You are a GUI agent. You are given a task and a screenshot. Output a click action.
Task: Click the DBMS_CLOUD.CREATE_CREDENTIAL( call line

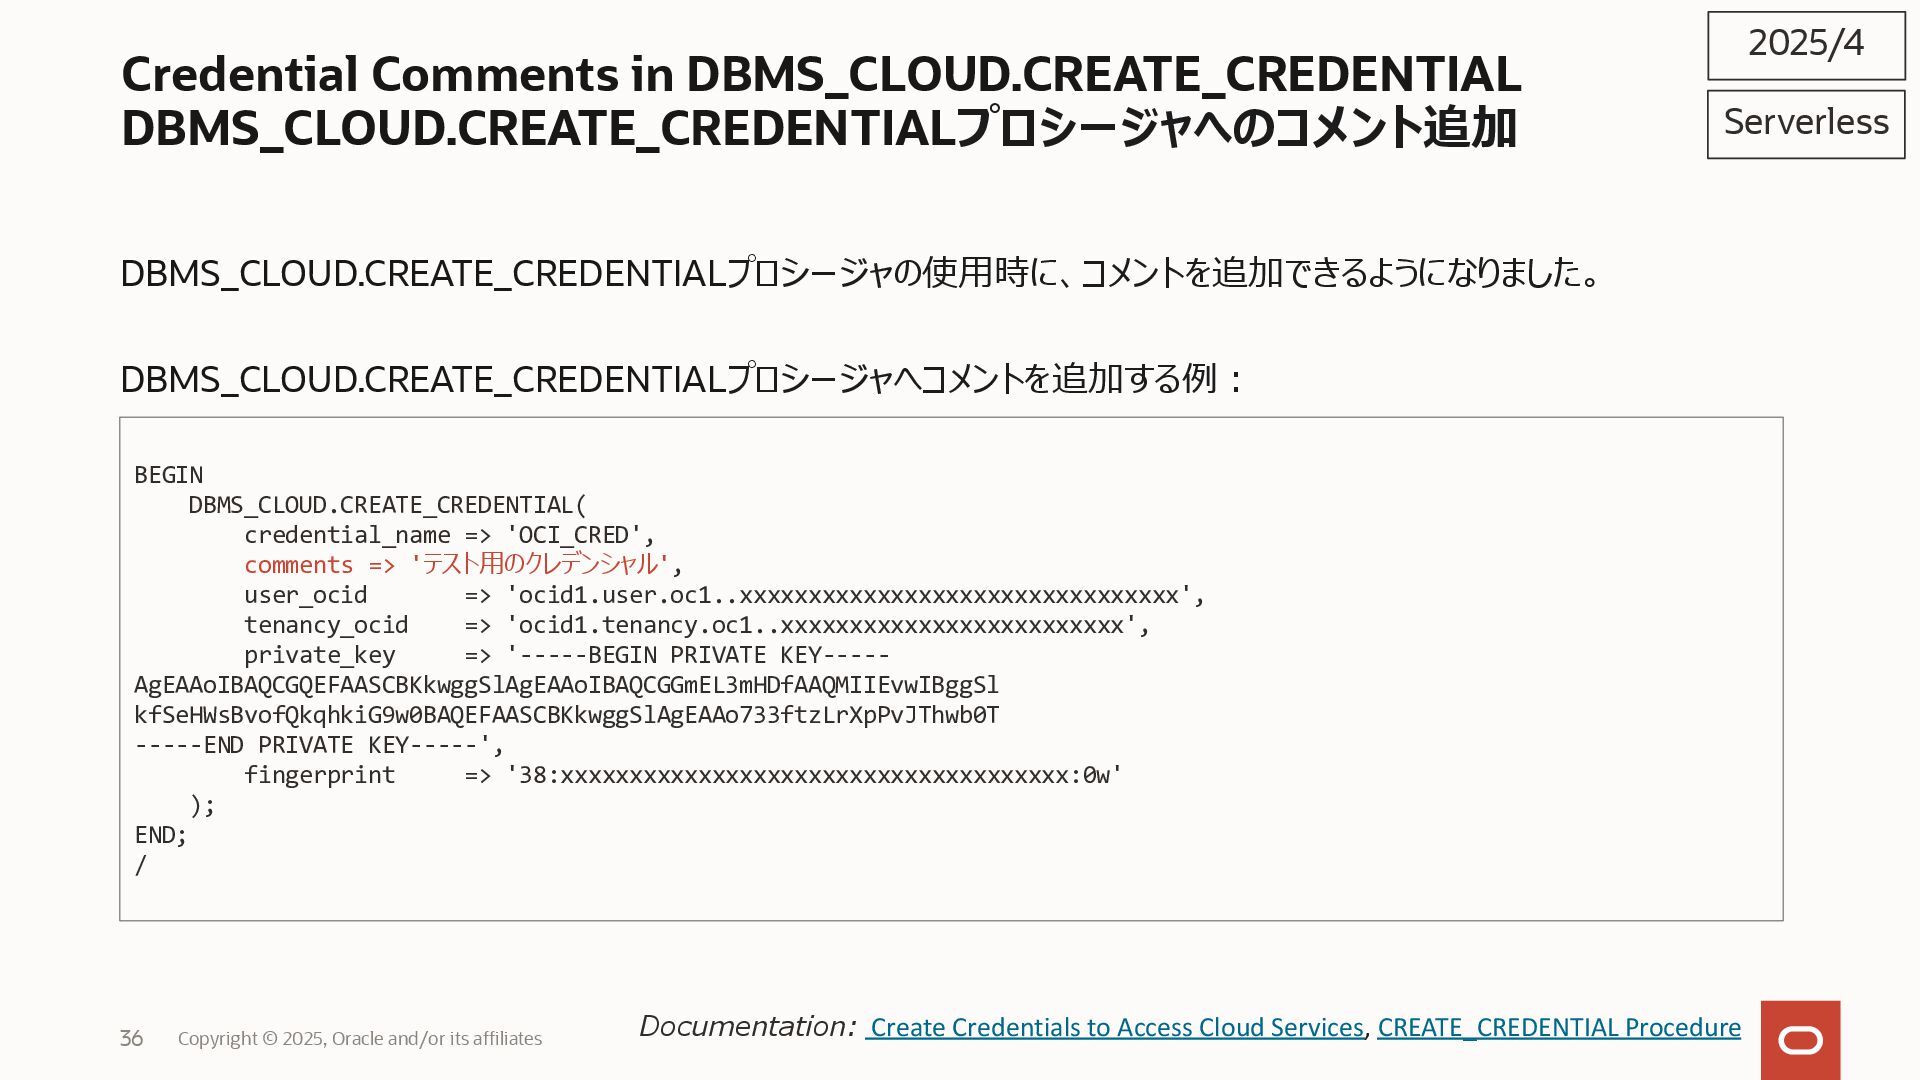coord(387,505)
